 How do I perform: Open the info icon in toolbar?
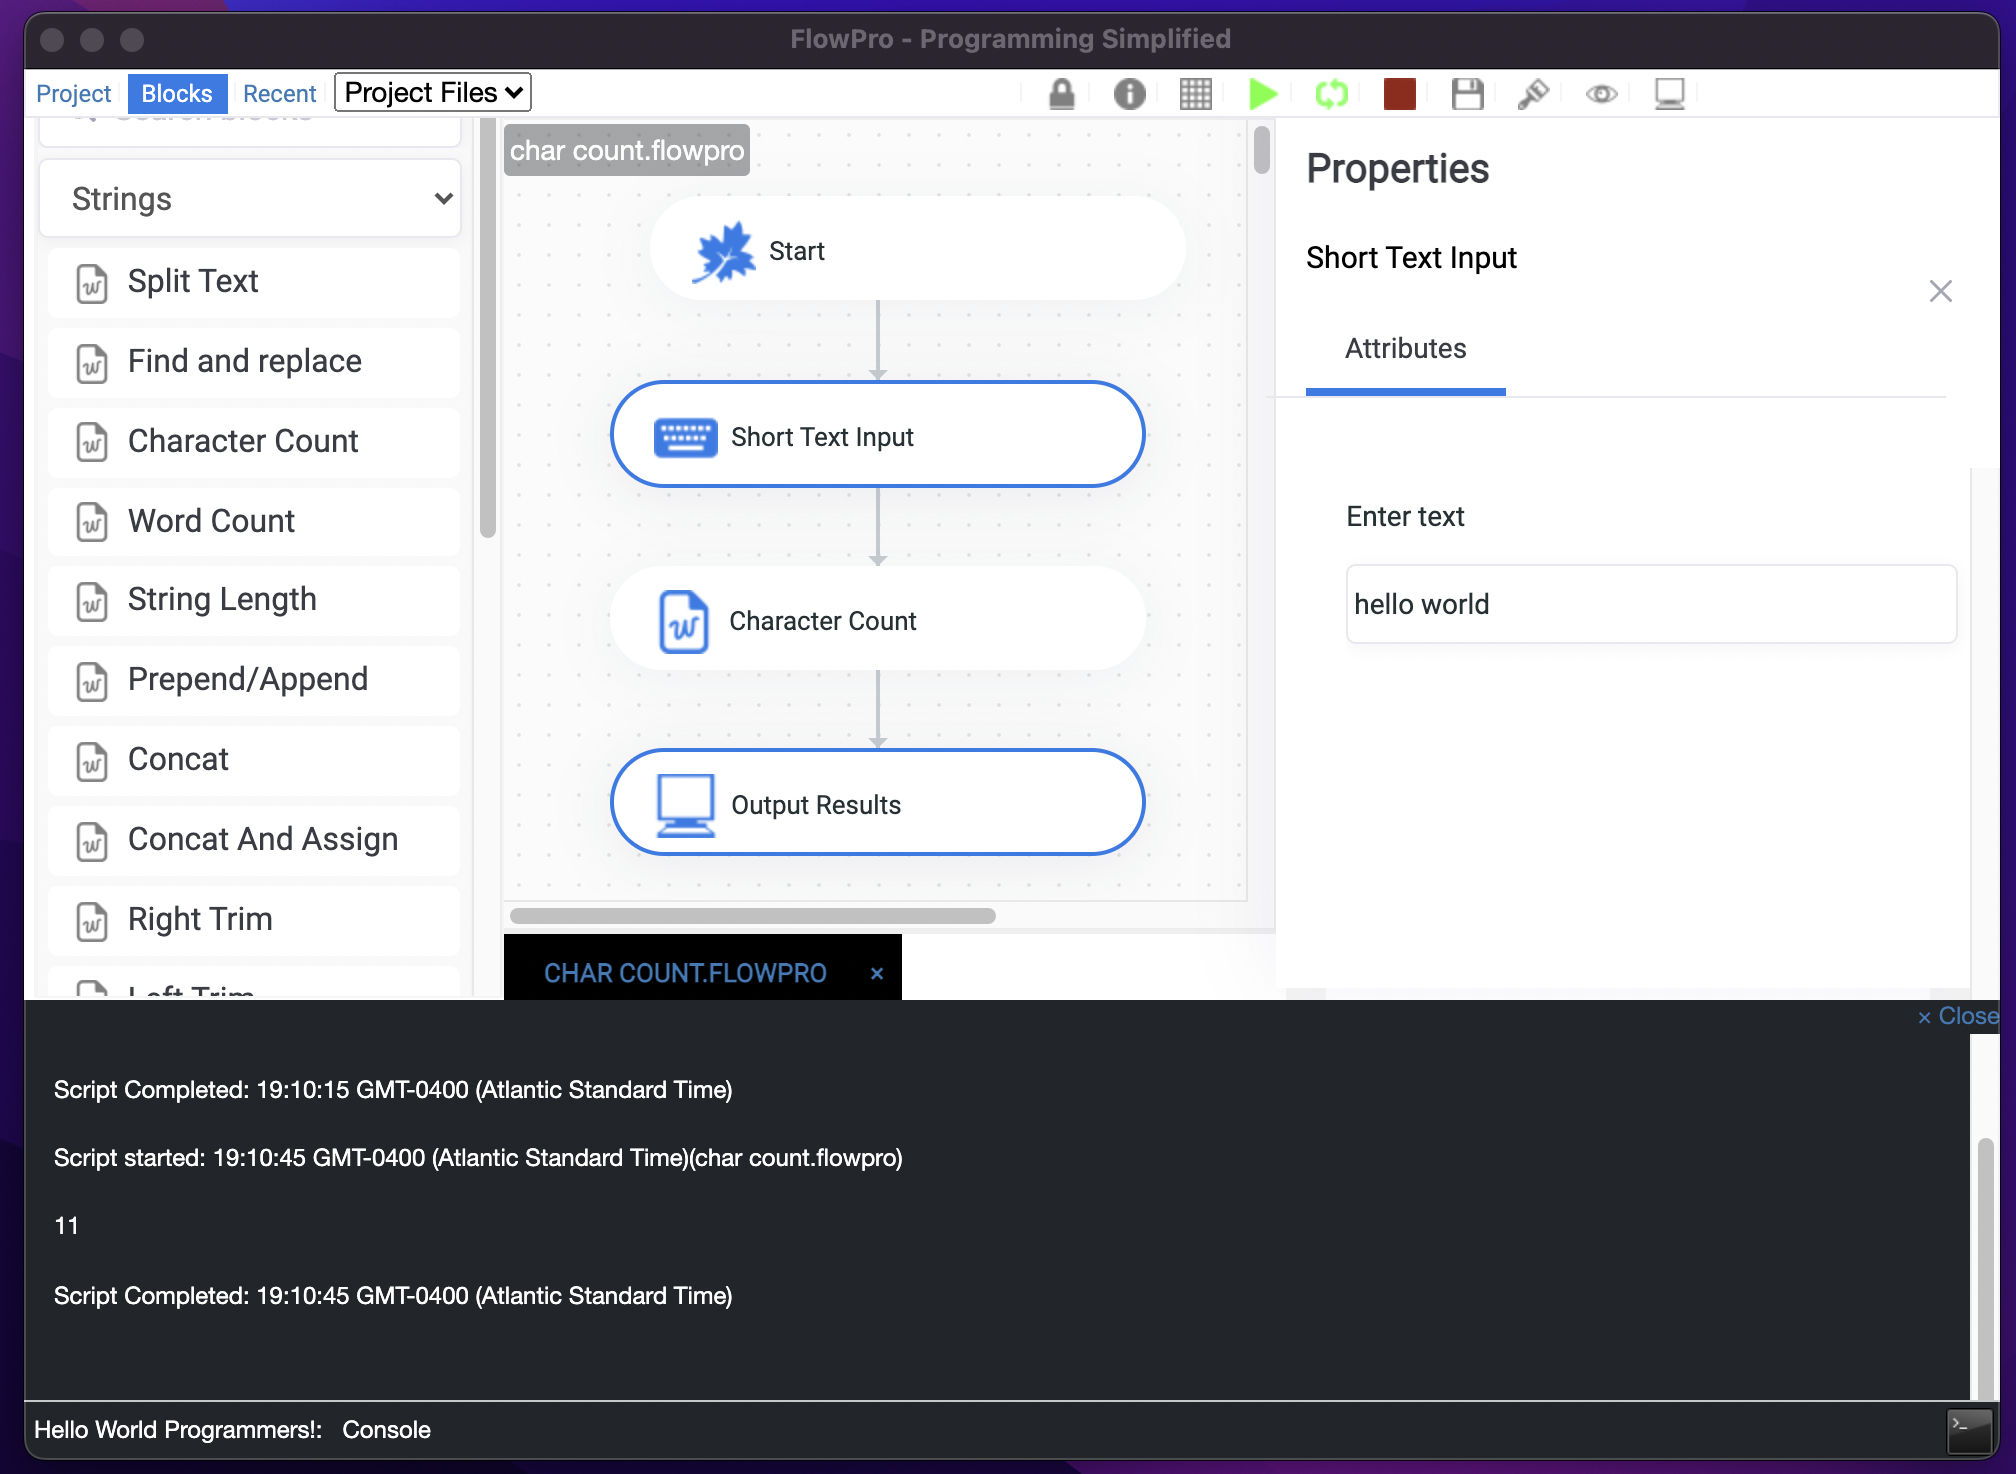pyautogui.click(x=1129, y=94)
